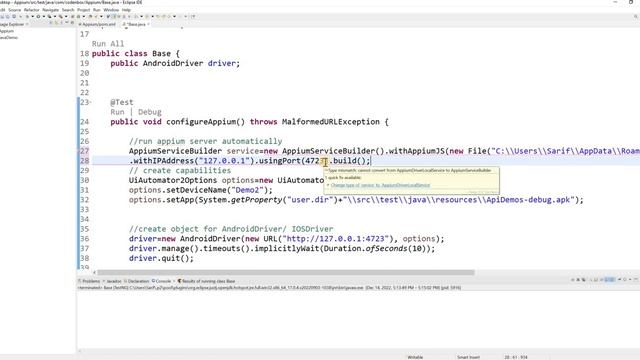Click the editor horizontal scrollbar thumb
640x360 pixels.
tap(286, 272)
